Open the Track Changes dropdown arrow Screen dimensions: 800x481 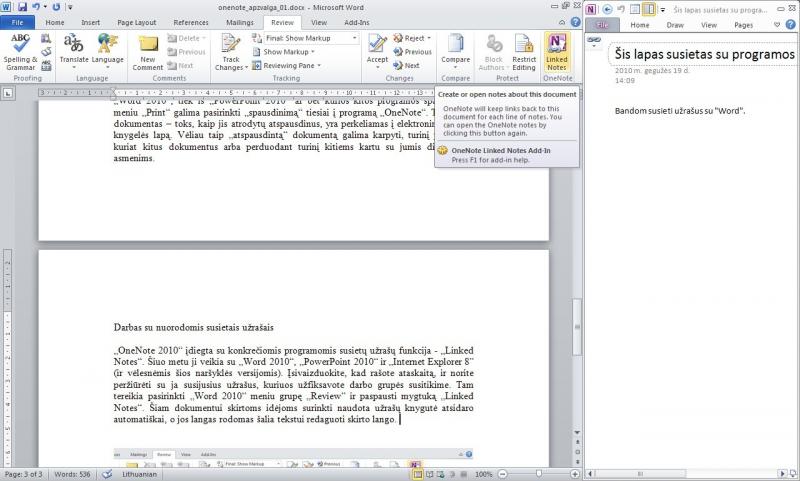(246, 67)
